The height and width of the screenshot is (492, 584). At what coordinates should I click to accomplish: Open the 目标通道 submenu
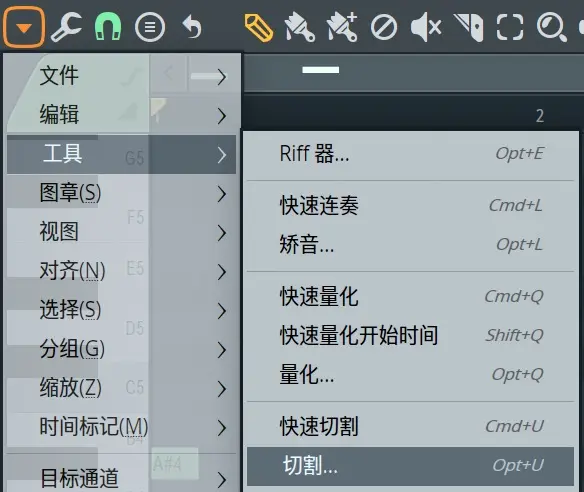(121, 478)
